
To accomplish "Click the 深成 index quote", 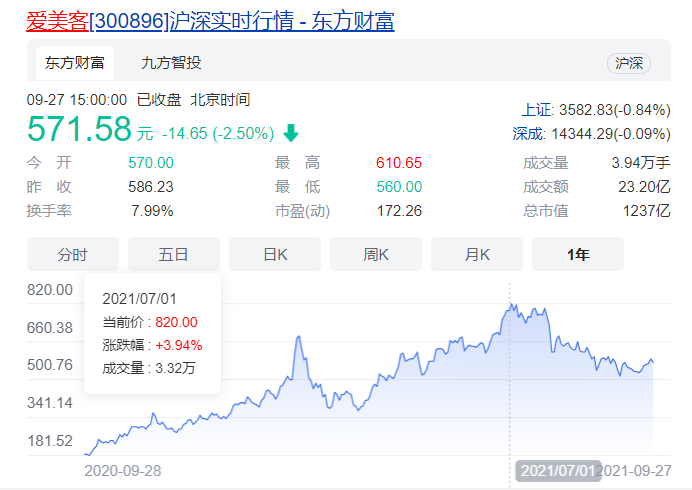I will 591,134.
